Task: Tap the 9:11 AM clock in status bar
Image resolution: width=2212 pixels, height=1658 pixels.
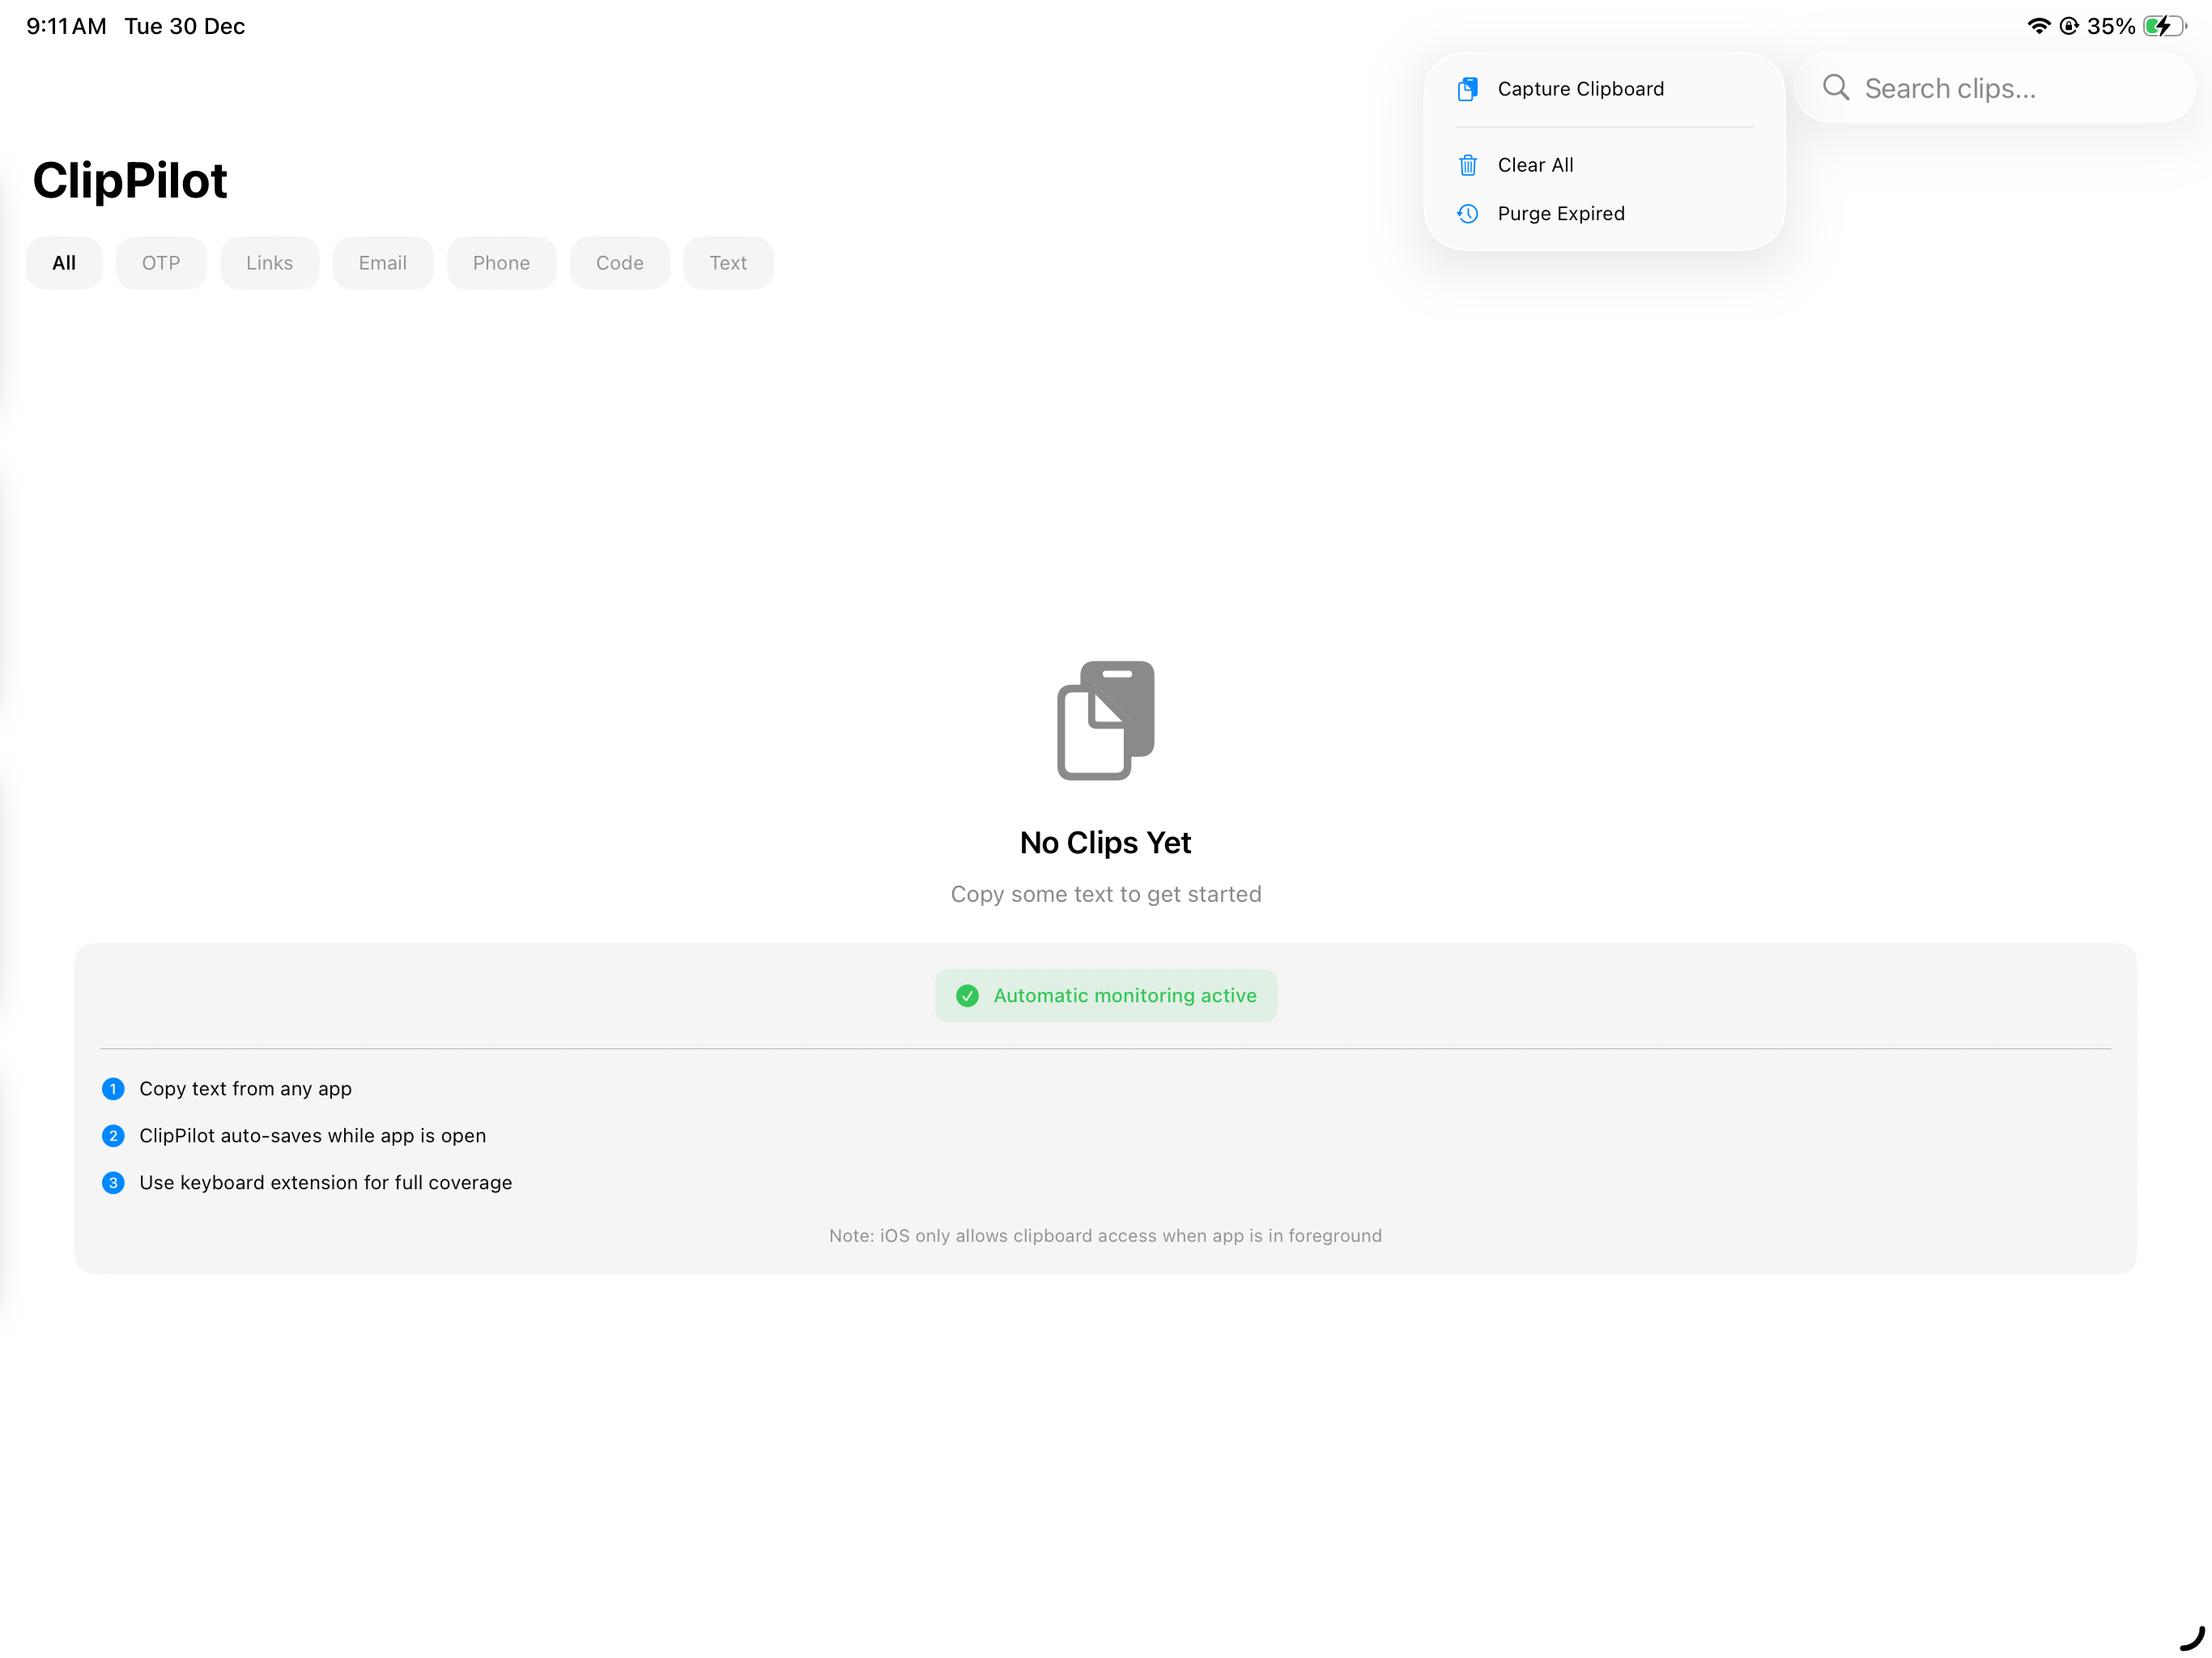Action: (66, 26)
